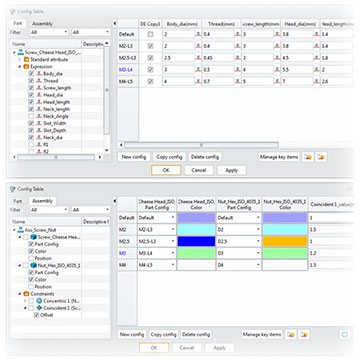This screenshot has height=360, width=360.
Task: Click the Screw_Cheese Head_ISO part icon at tree root
Action: tap(20, 53)
